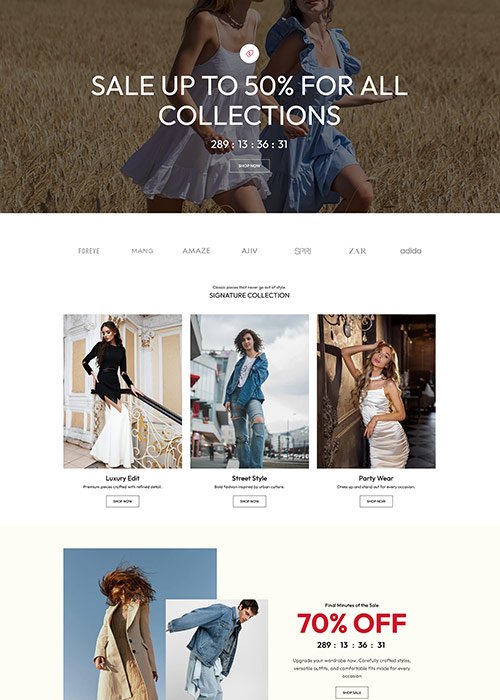Click Shop Now in the hero banner
500x700 pixels.
click(x=250, y=166)
